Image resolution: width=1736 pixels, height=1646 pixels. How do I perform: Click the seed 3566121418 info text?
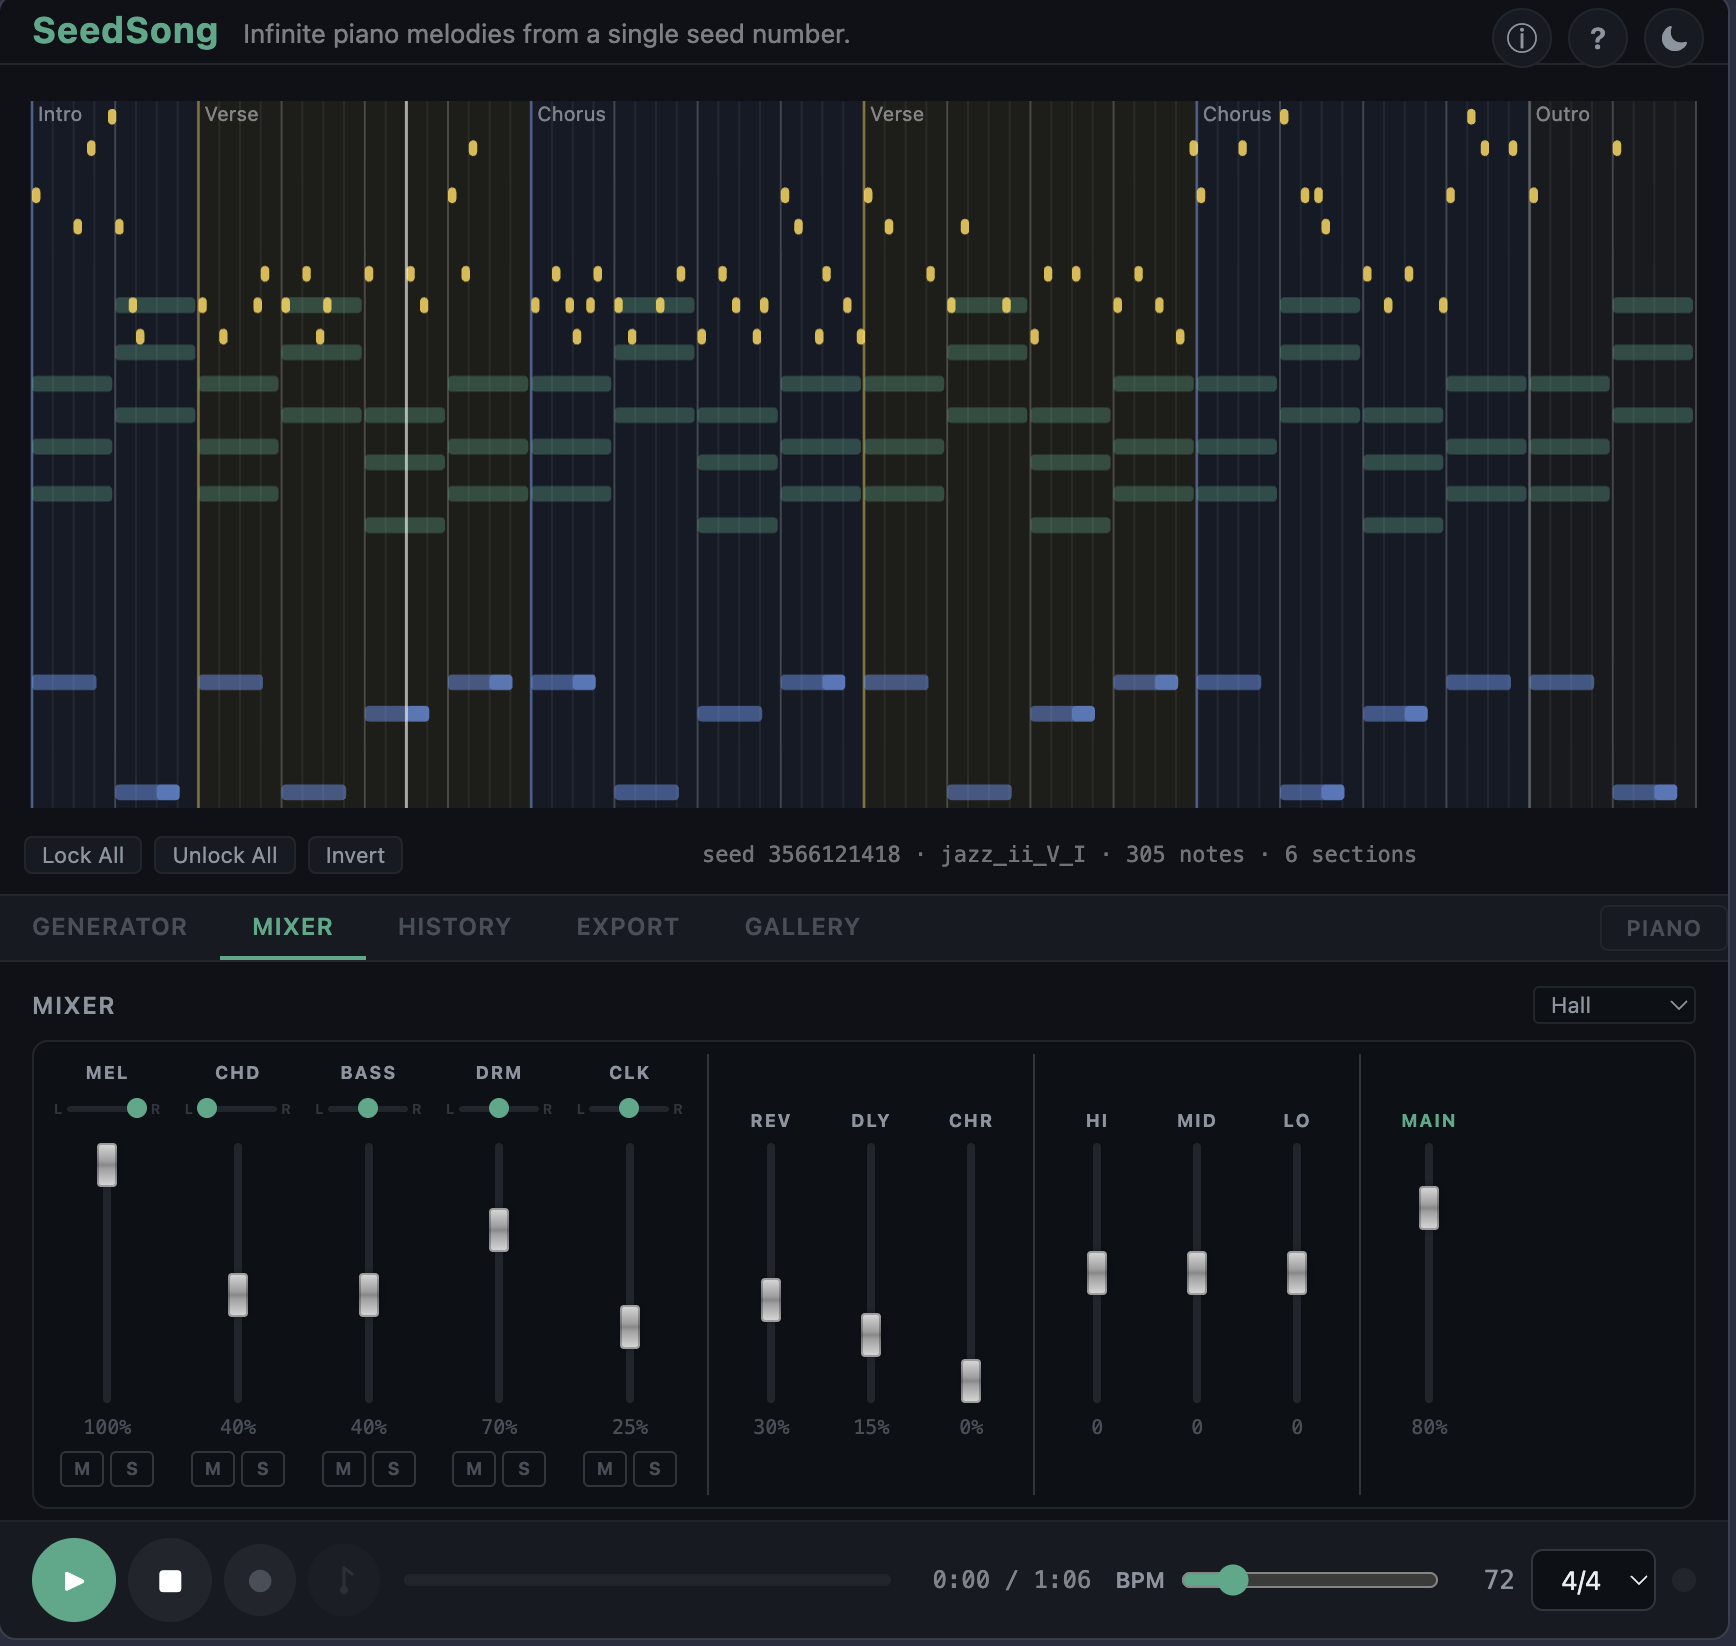point(1059,854)
